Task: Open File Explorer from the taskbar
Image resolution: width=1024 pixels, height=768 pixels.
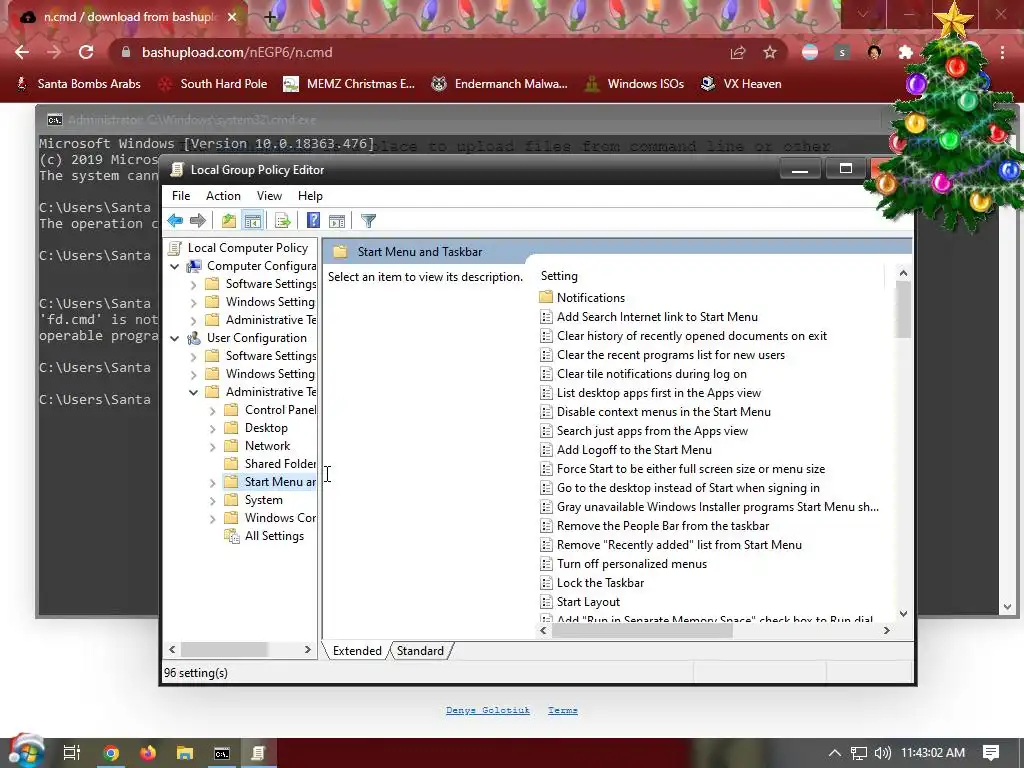Action: click(x=185, y=753)
